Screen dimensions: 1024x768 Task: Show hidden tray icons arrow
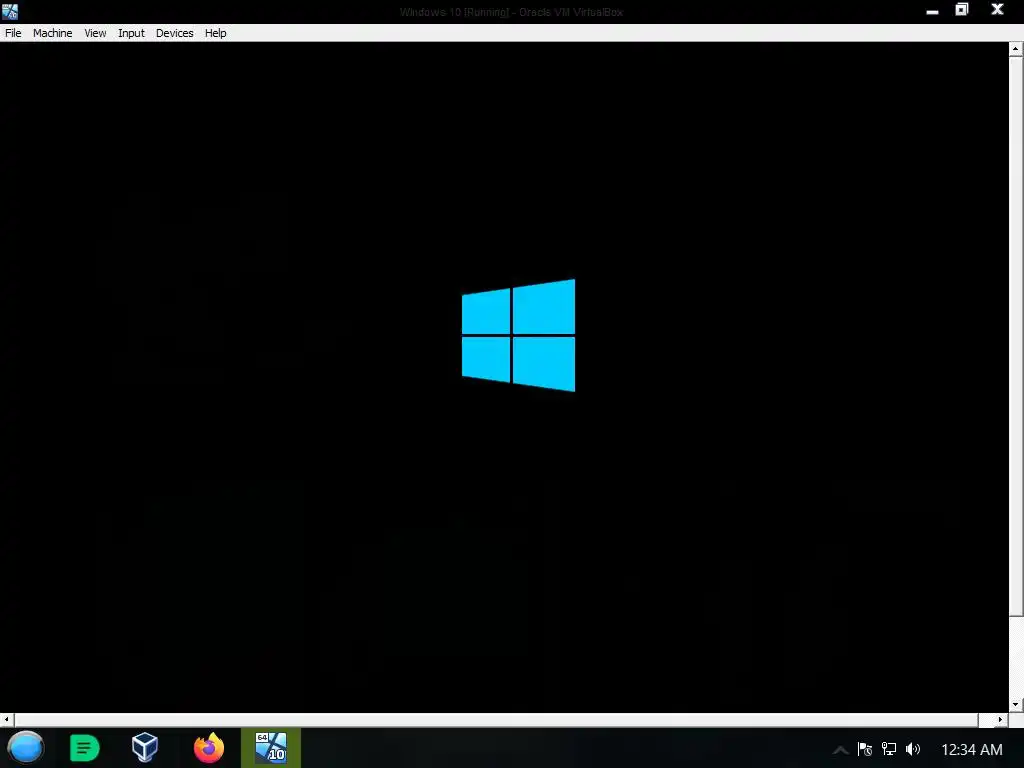click(840, 750)
